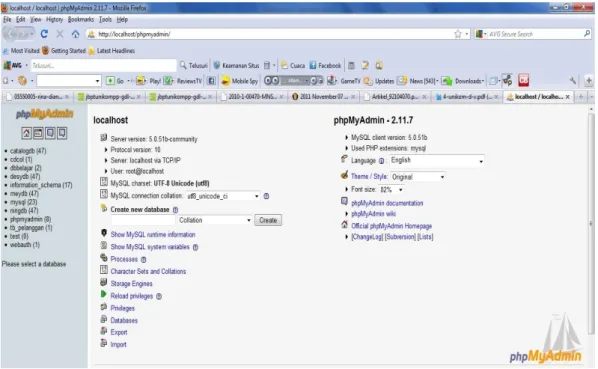The height and width of the screenshot is (369, 598).
Task: Click the ReviewsTV toolbar button
Action: click(183, 81)
